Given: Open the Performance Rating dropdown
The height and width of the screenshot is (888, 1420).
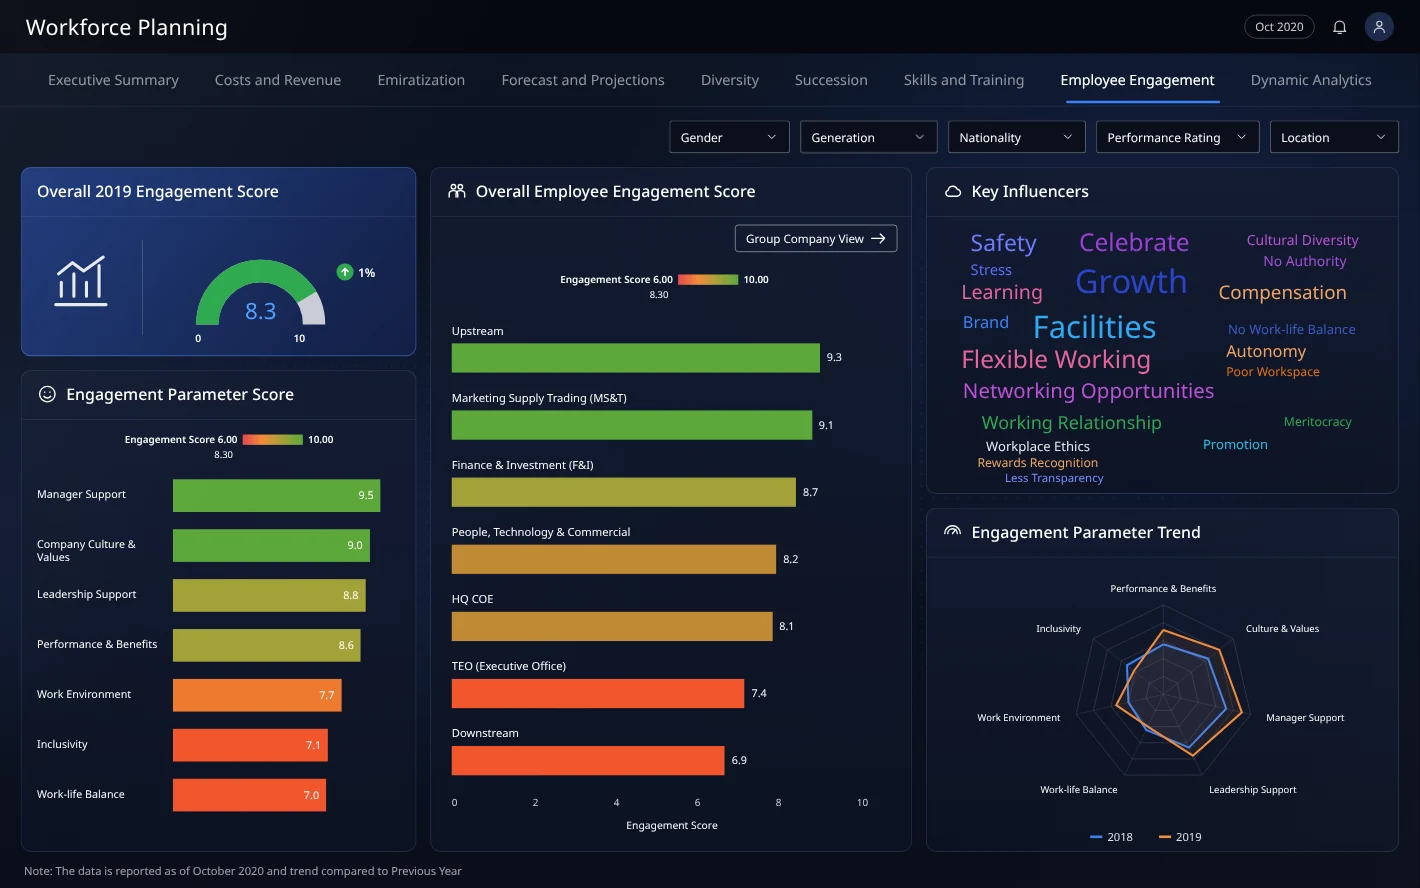Looking at the screenshot, I should [1177, 137].
